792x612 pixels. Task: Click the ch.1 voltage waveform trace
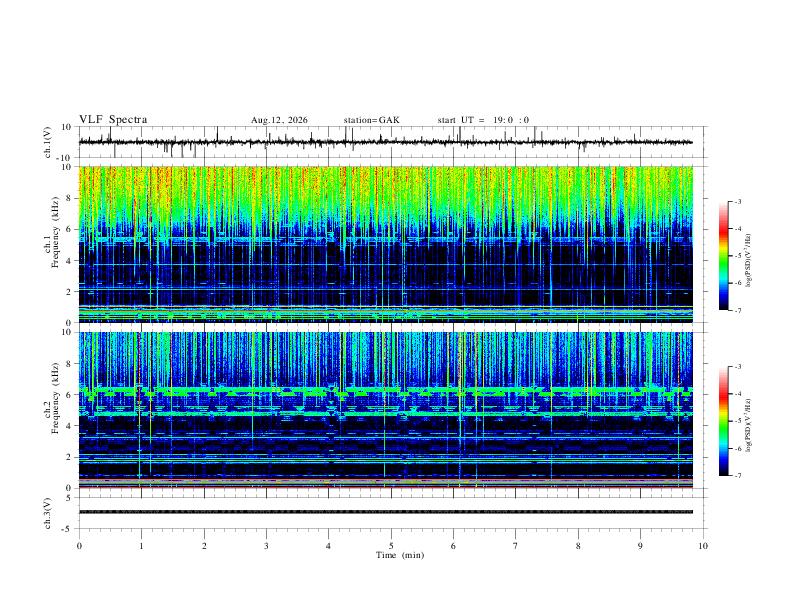click(385, 142)
